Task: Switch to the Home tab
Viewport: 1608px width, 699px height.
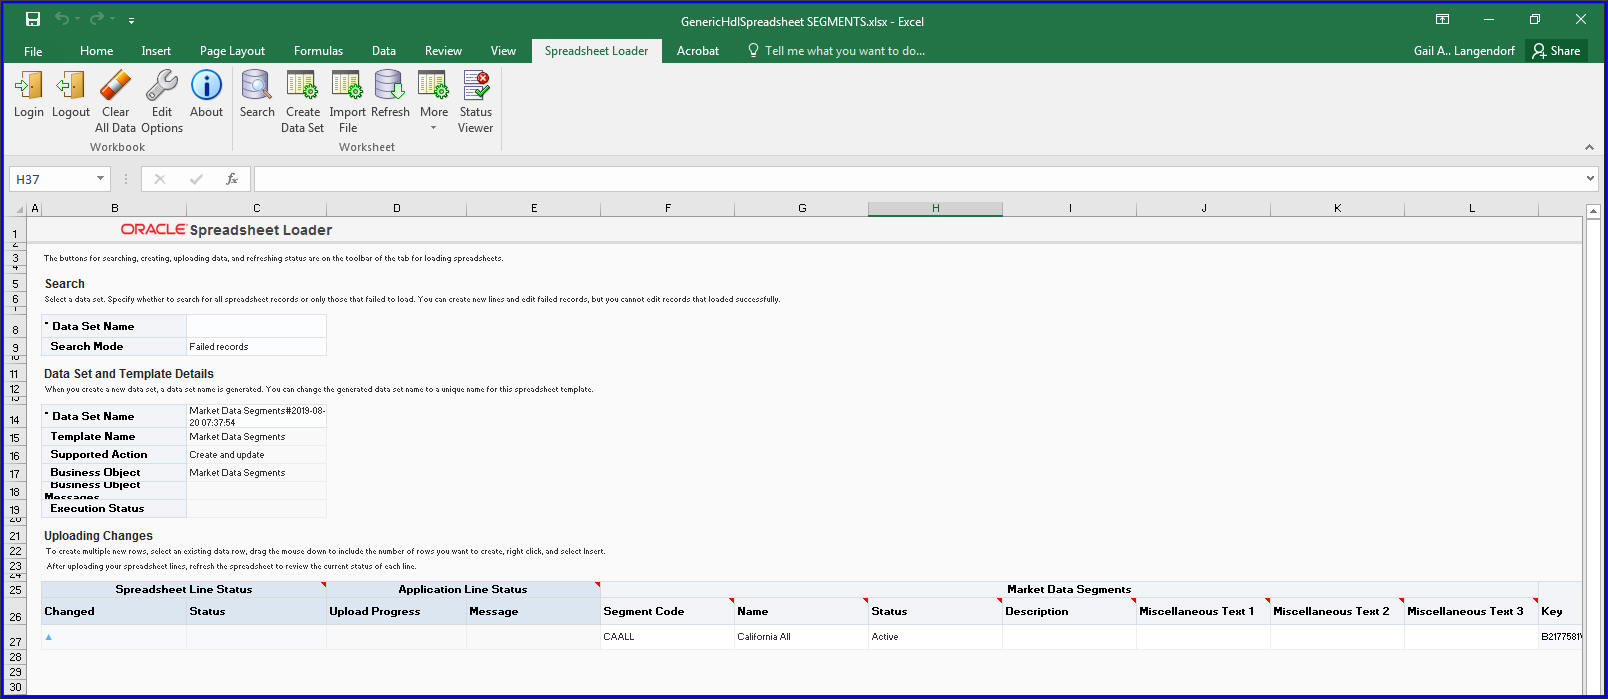Action: 97,51
